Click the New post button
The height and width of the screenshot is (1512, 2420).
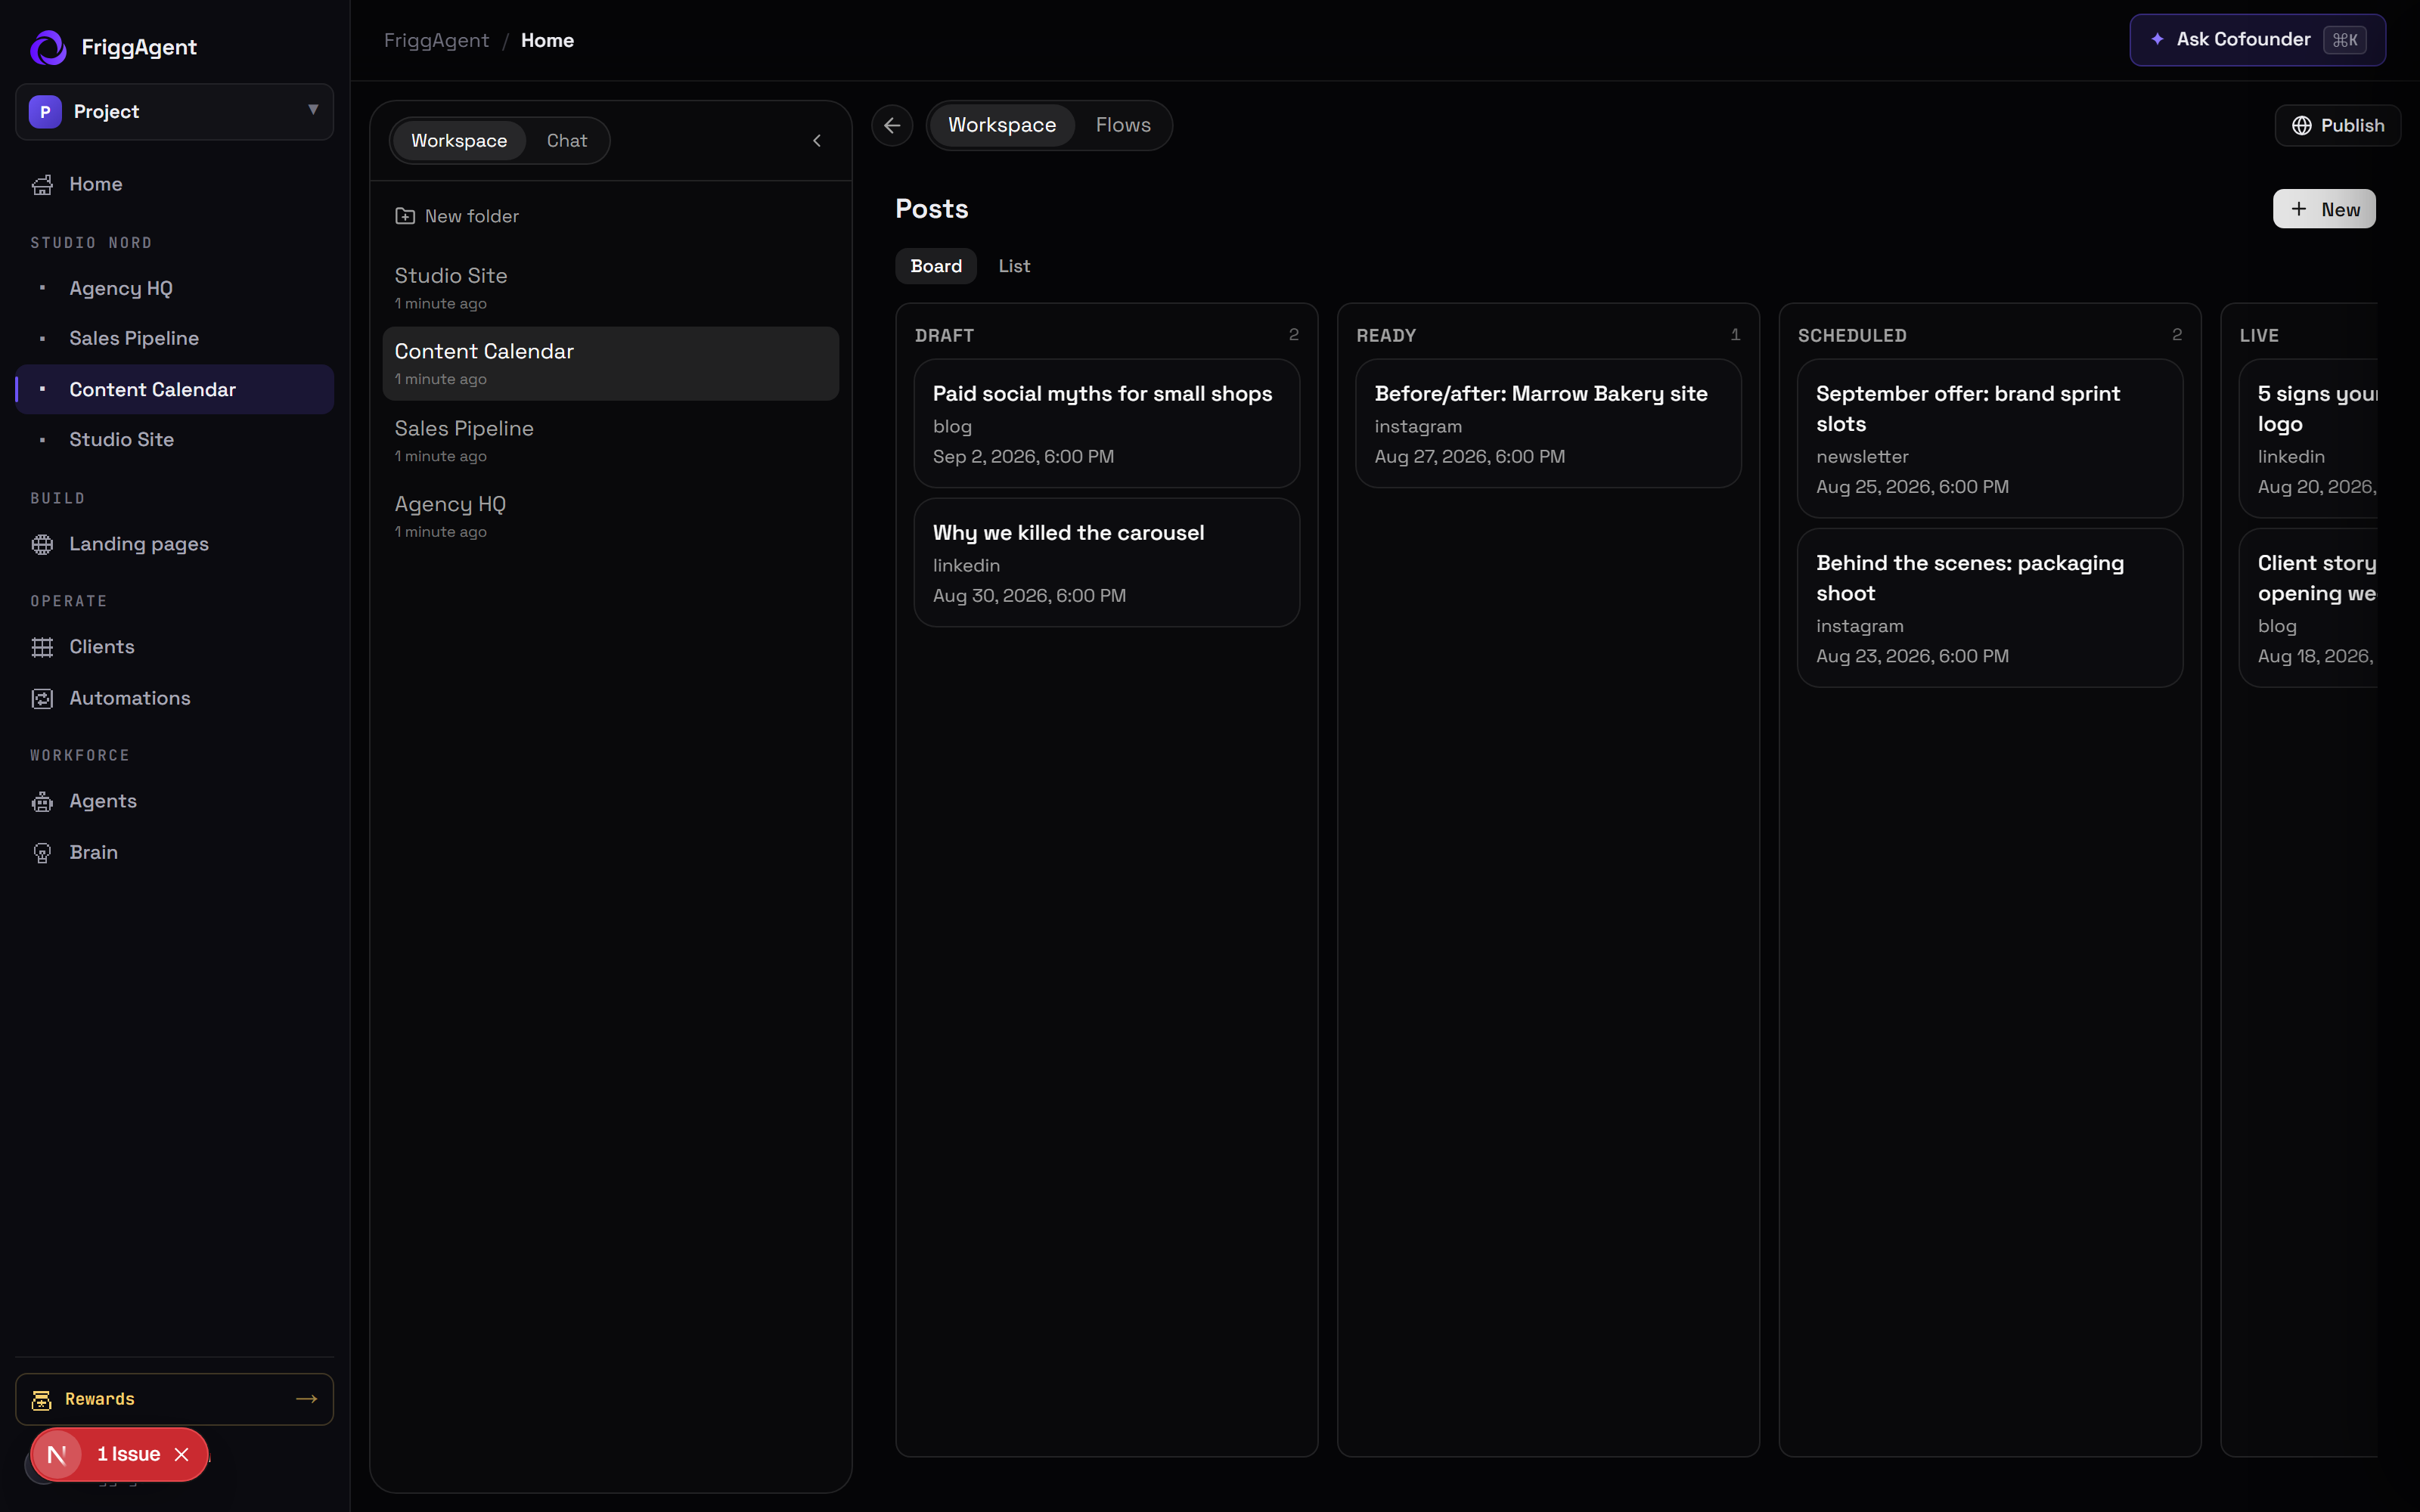[2324, 209]
